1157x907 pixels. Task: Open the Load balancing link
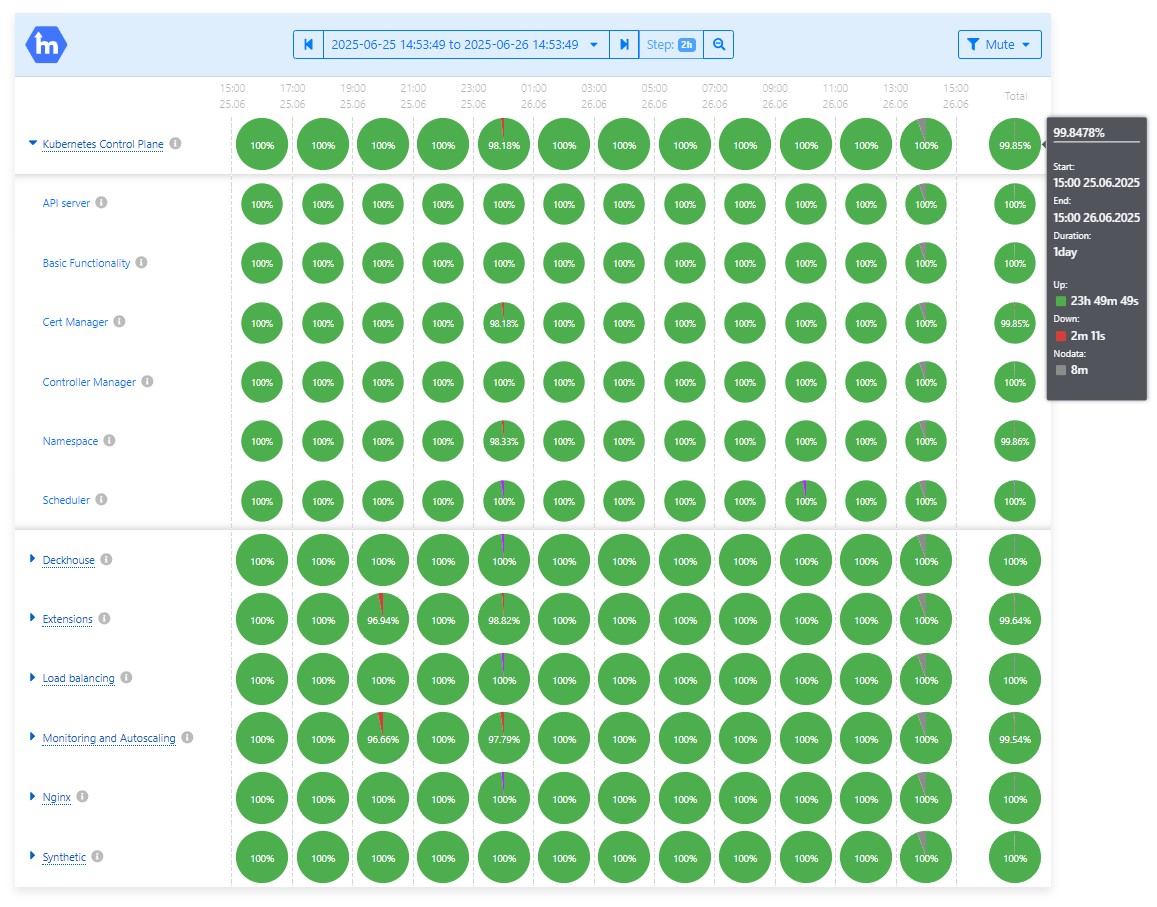click(79, 678)
